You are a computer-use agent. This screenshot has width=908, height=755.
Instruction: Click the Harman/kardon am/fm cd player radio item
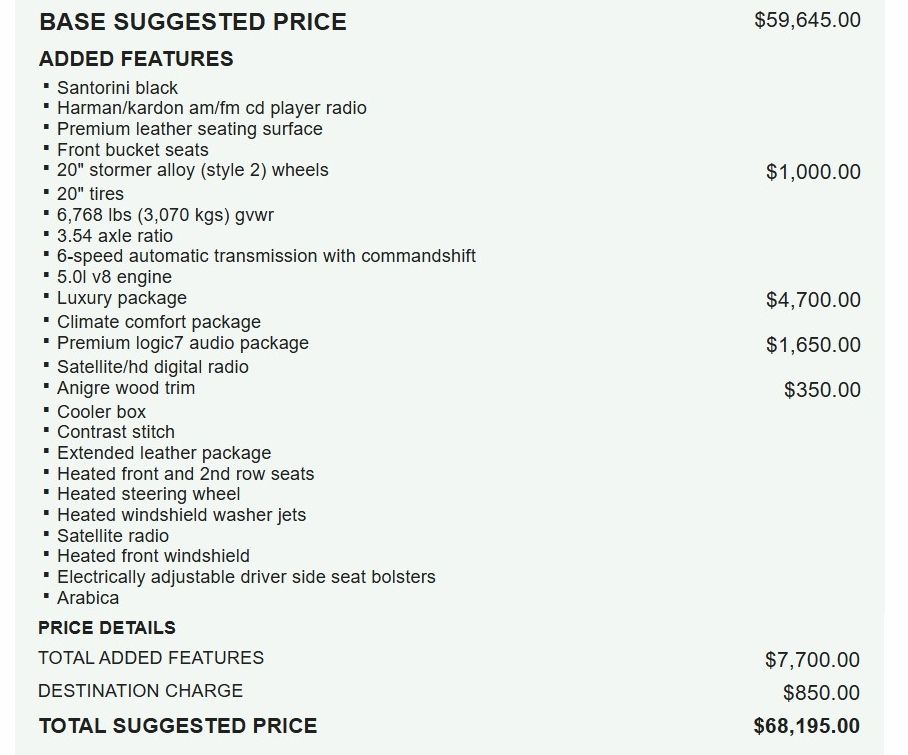pyautogui.click(x=211, y=108)
